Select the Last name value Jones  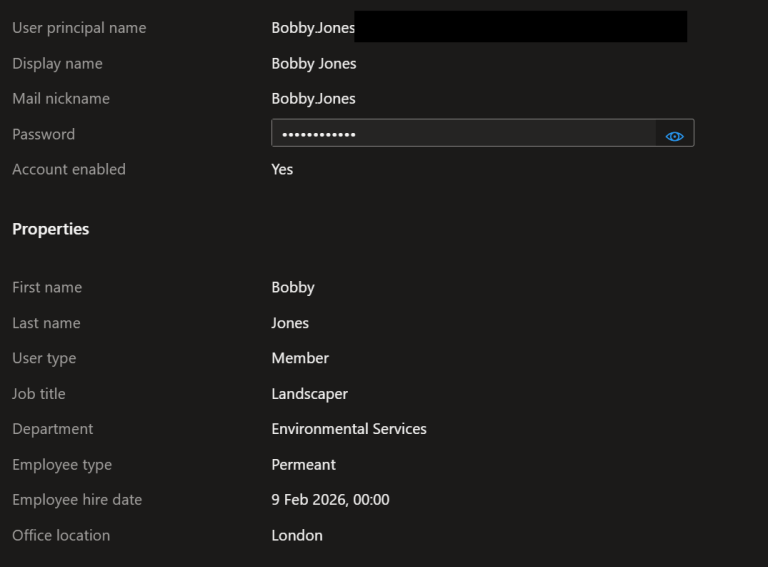[290, 323]
